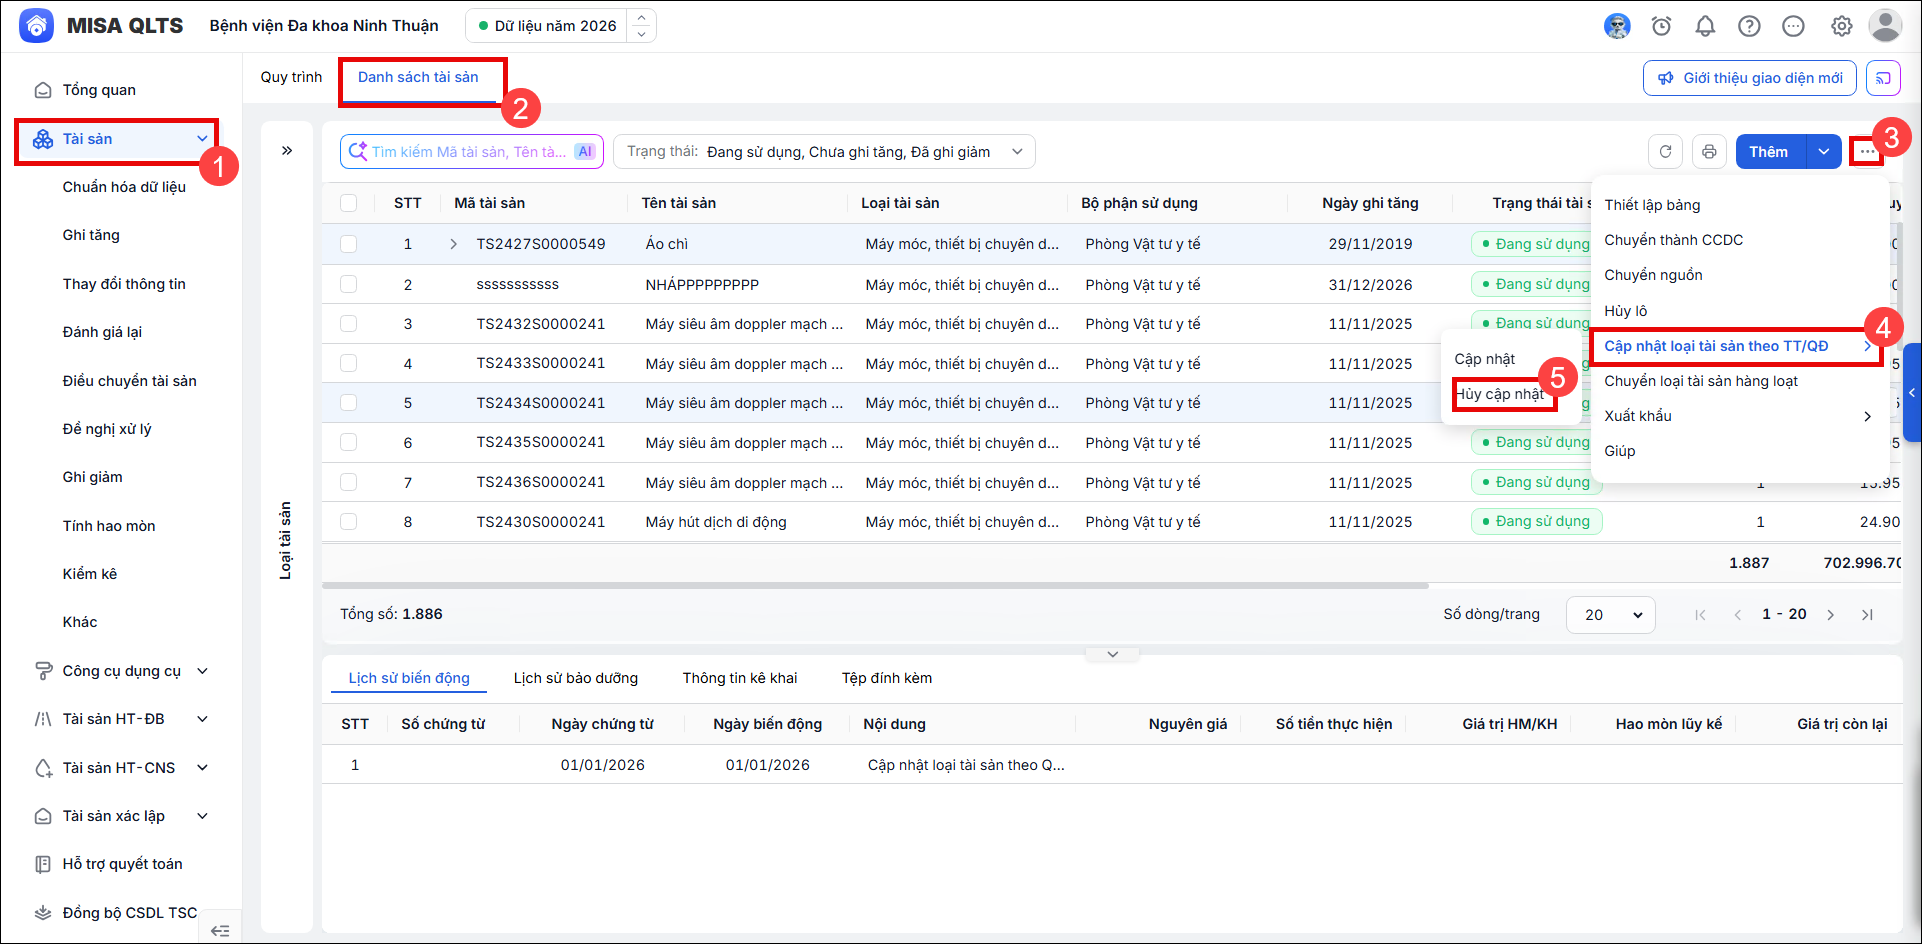Open the notifications bell
Screen dimensions: 1922x944
1705,26
